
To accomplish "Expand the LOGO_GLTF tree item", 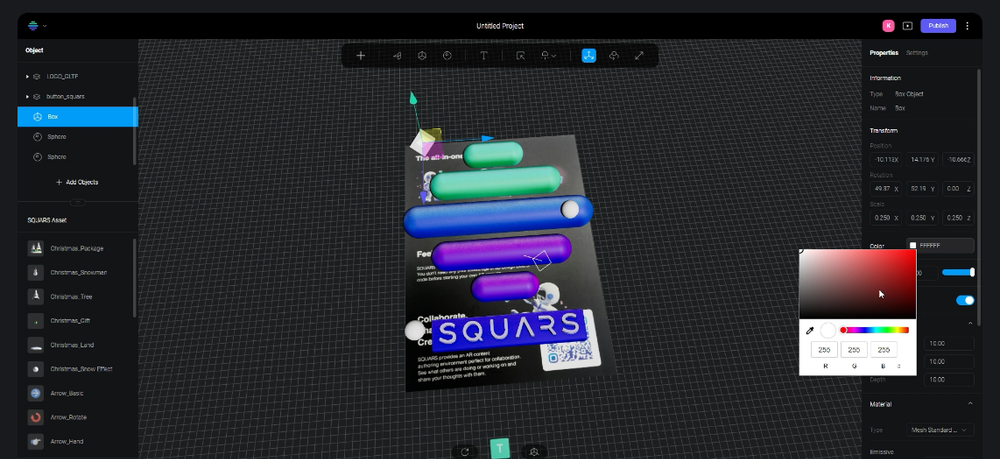I will click(27, 76).
